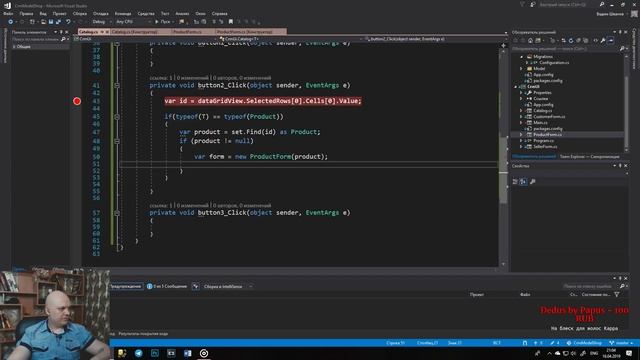The image size is (640, 360).
Task: Select ProductForm.cs in Solution Explorer
Action: coord(547,135)
